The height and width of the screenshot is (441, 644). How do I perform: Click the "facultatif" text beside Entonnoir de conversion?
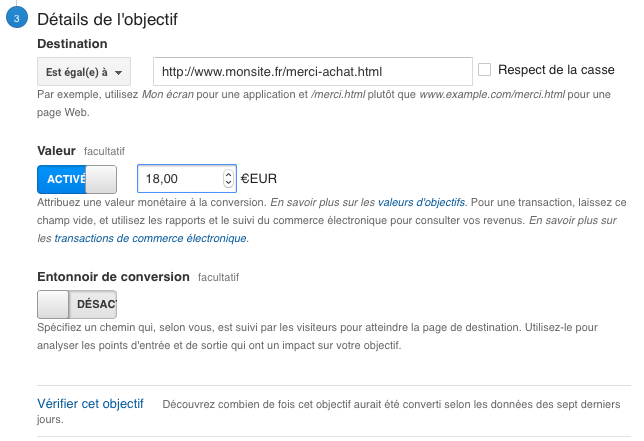[x=219, y=277]
